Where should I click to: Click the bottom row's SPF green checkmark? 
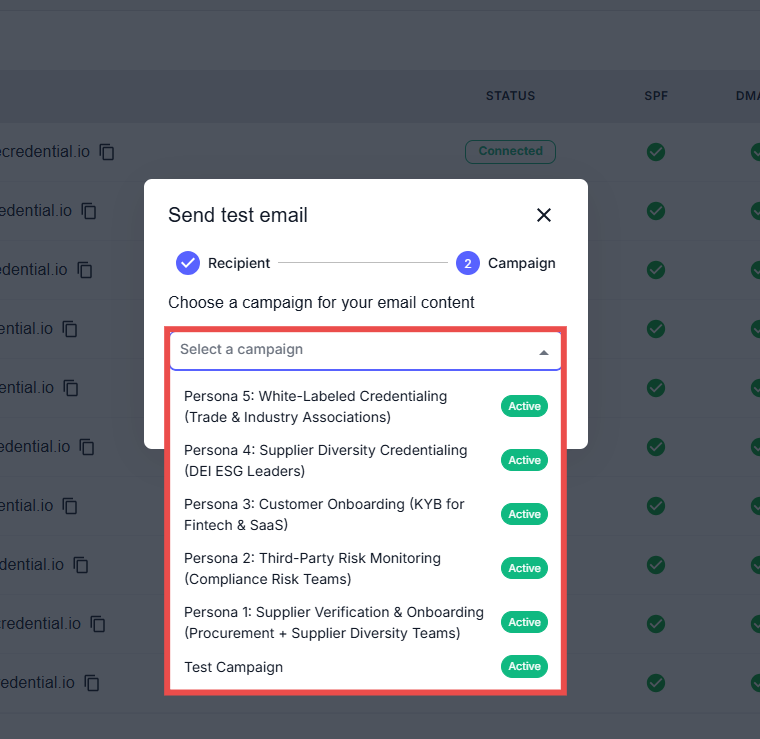656,683
